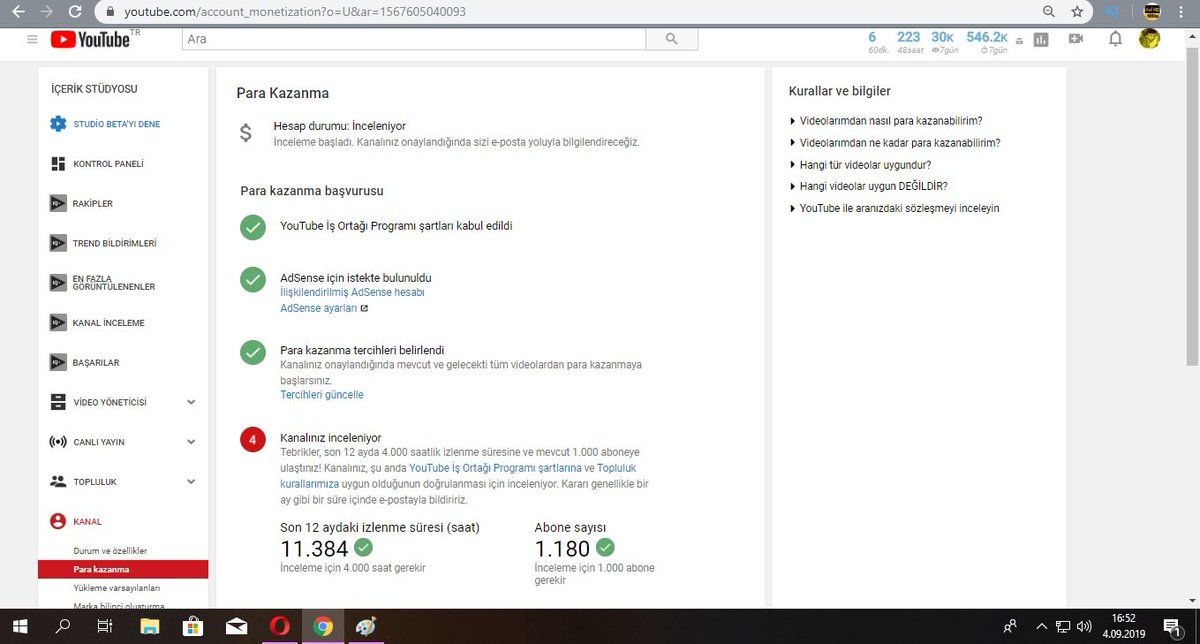The image size is (1200, 644).
Task: Open Windows Task View
Action: 104,626
